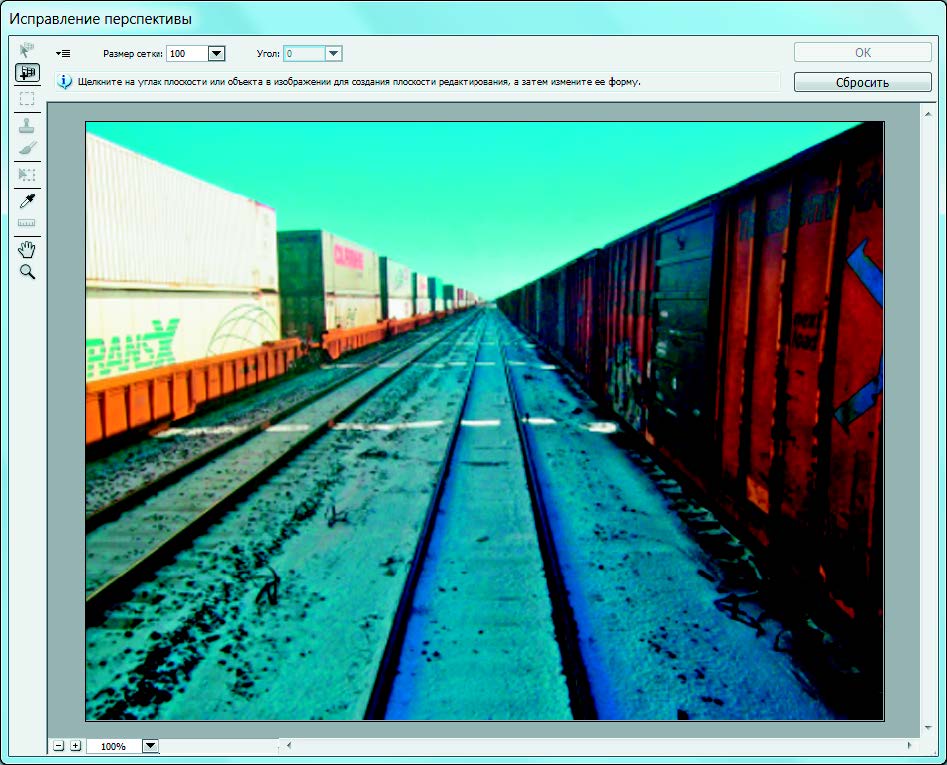Open the Vanishing Point settings flyout menu
The height and width of the screenshot is (765, 947).
click(63, 54)
